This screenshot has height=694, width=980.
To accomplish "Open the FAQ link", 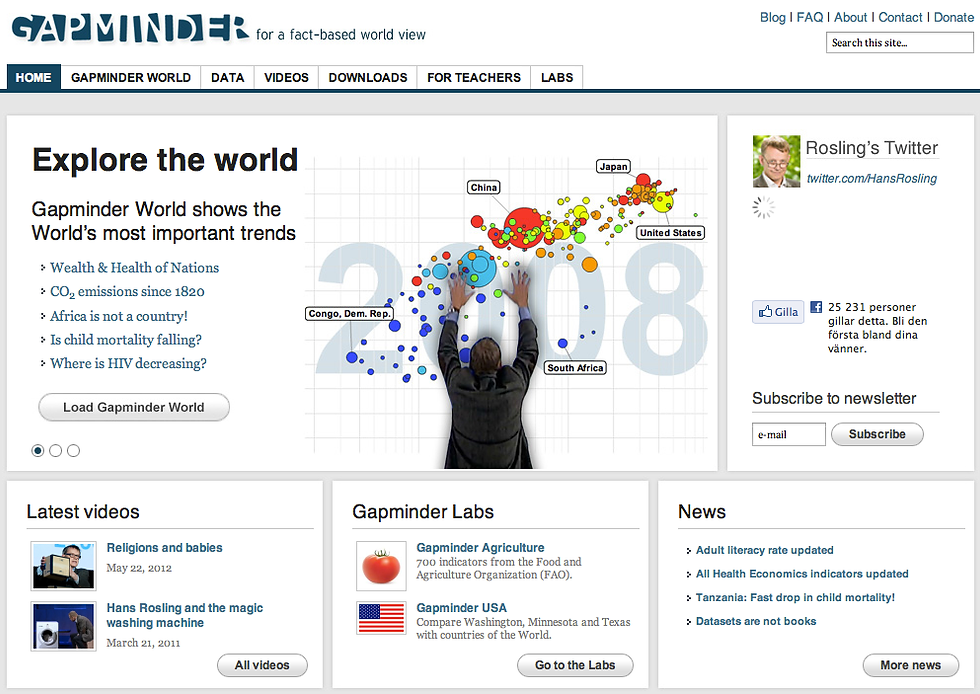I will coord(810,18).
